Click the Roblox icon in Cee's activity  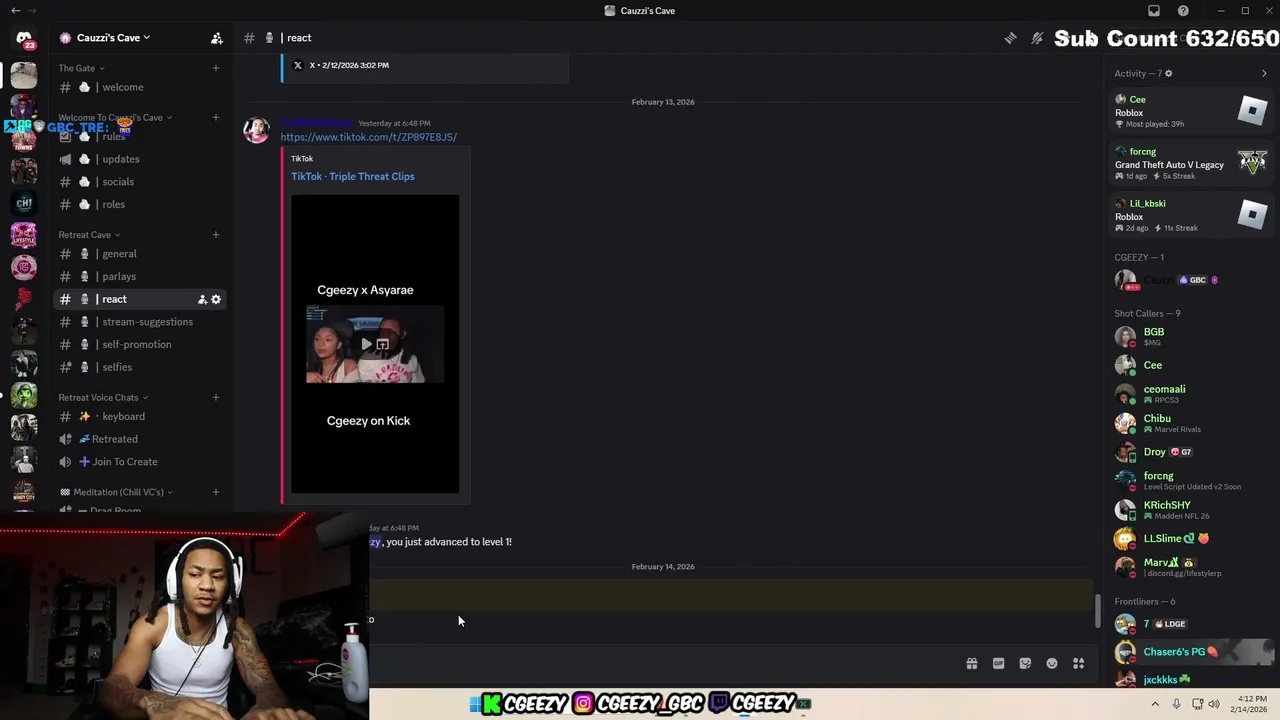pos(1252,110)
